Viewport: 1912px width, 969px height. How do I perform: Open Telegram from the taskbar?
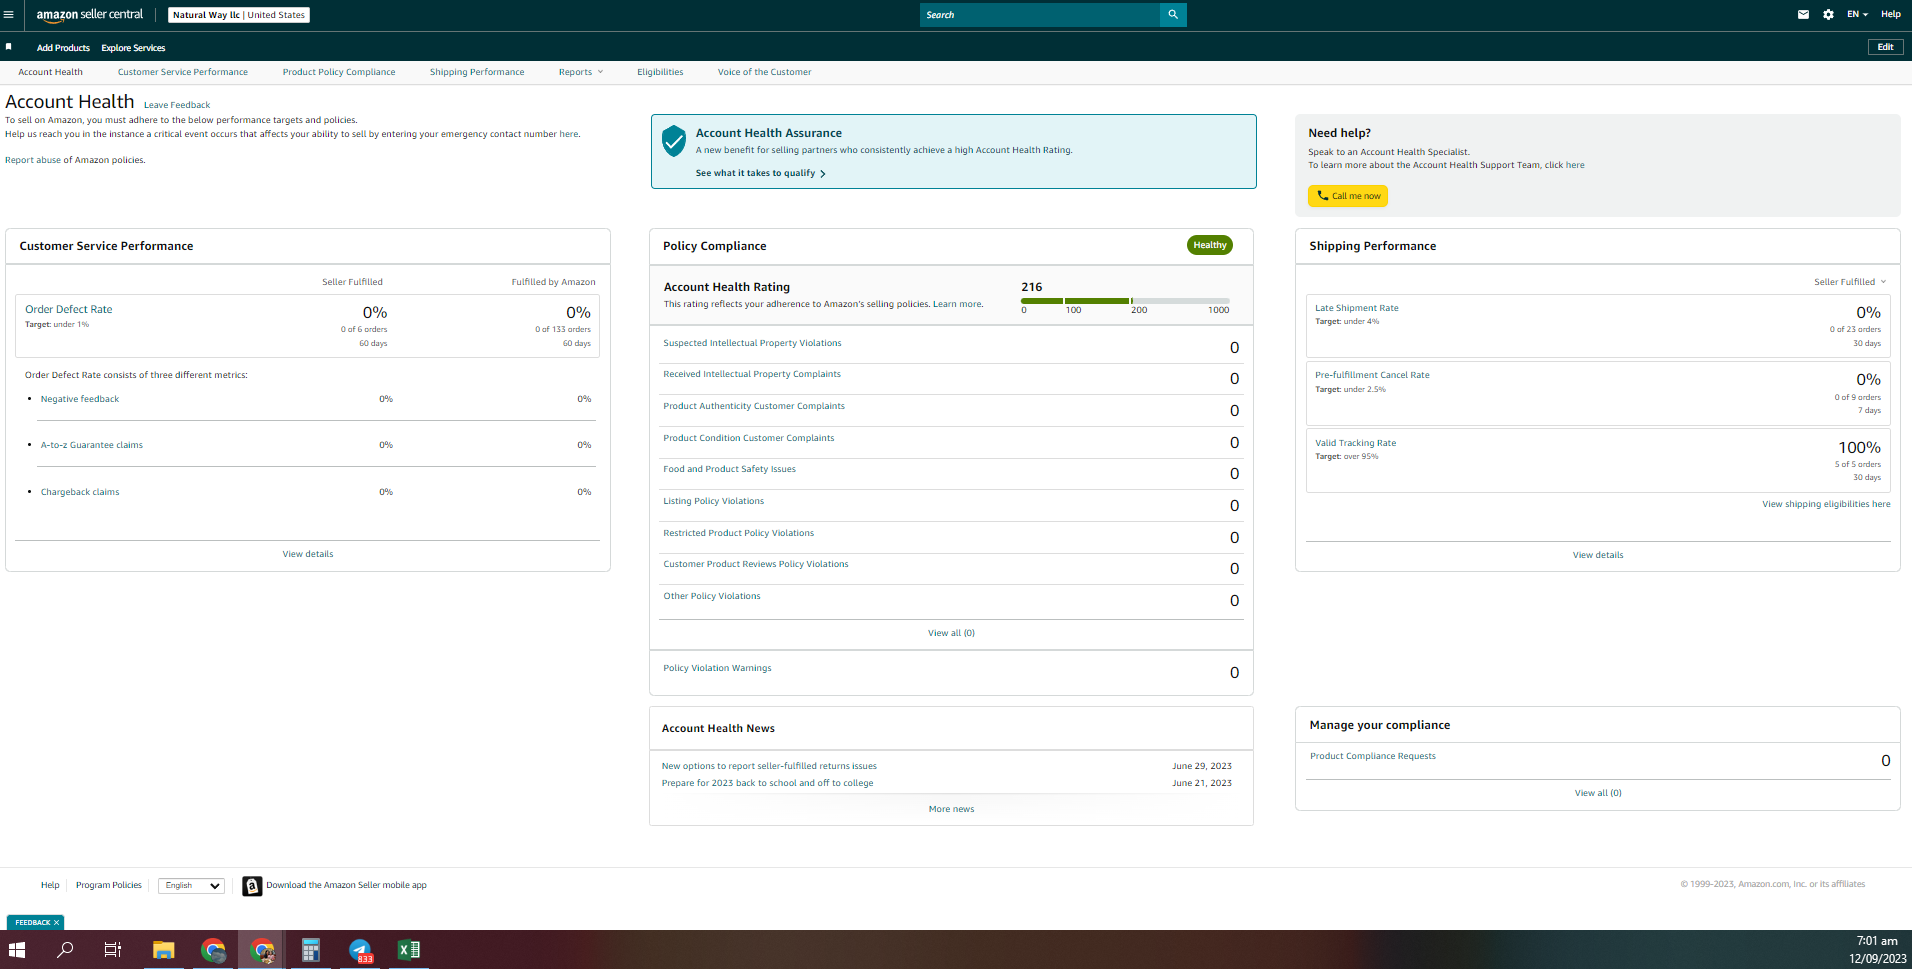click(x=360, y=950)
